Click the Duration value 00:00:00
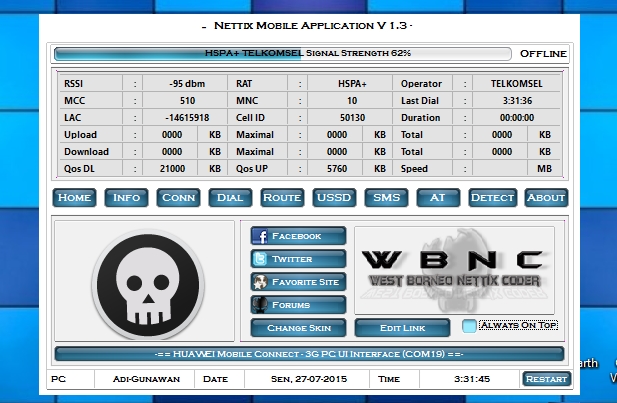 (x=517, y=118)
